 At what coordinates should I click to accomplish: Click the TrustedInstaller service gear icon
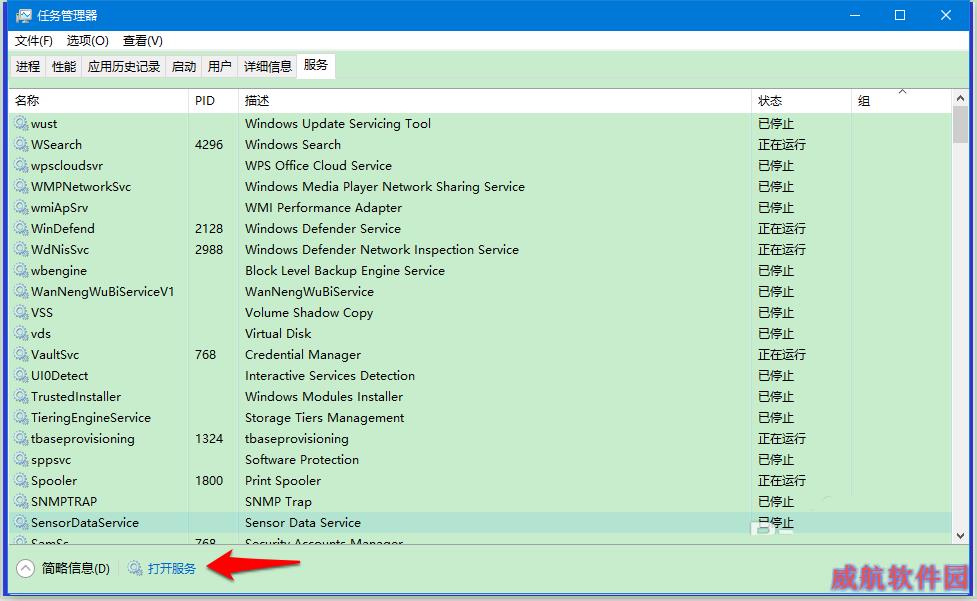[21, 397]
